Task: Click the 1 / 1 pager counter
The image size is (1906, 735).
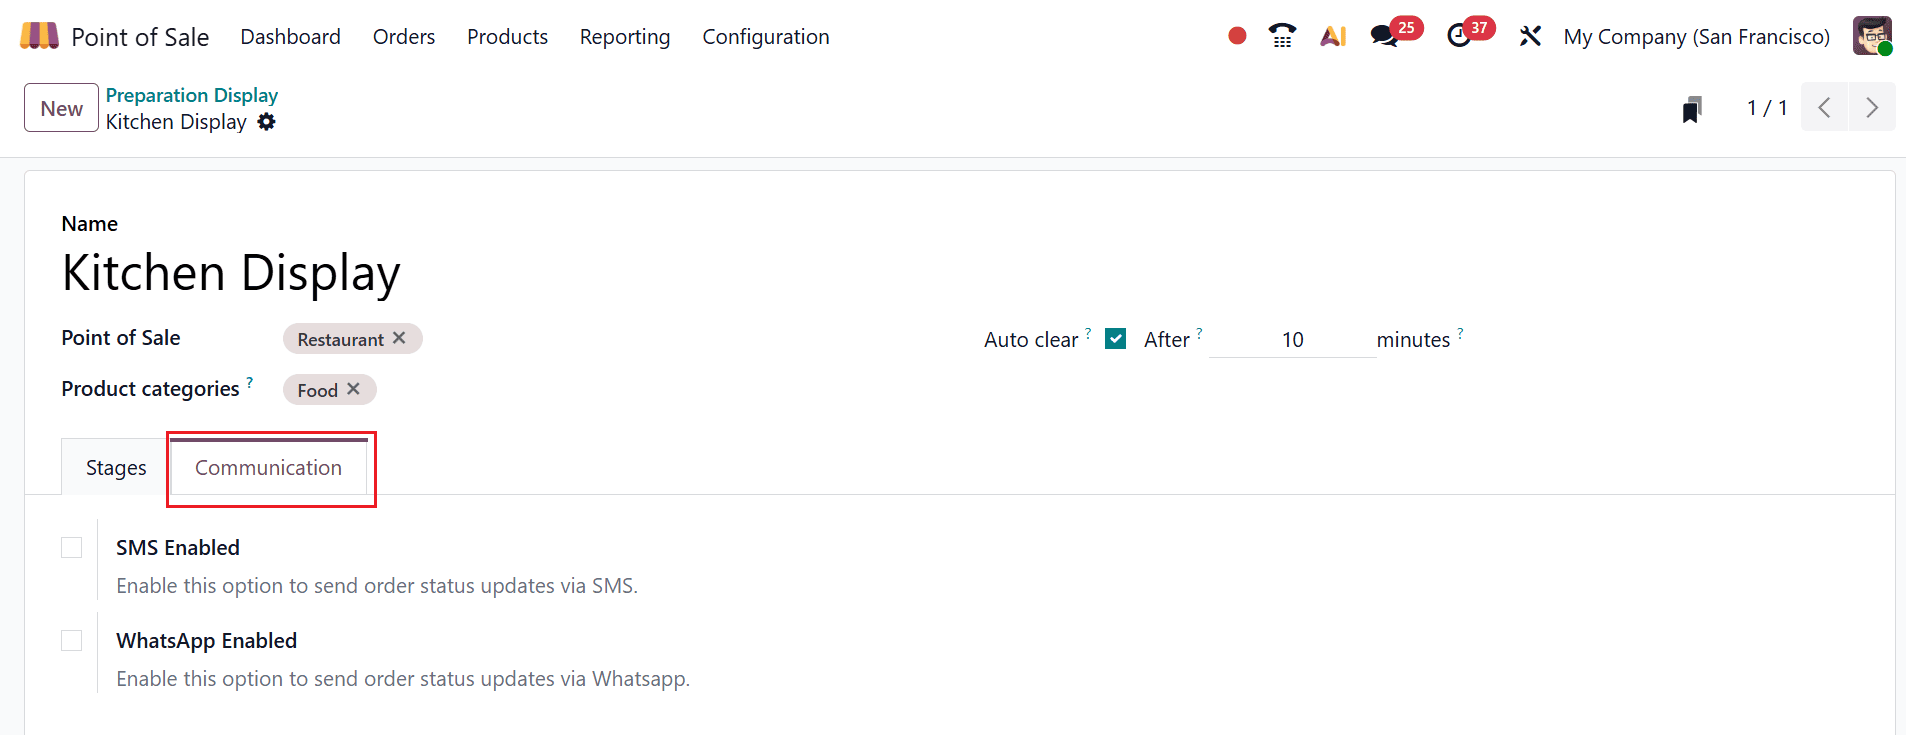Action: tap(1767, 107)
